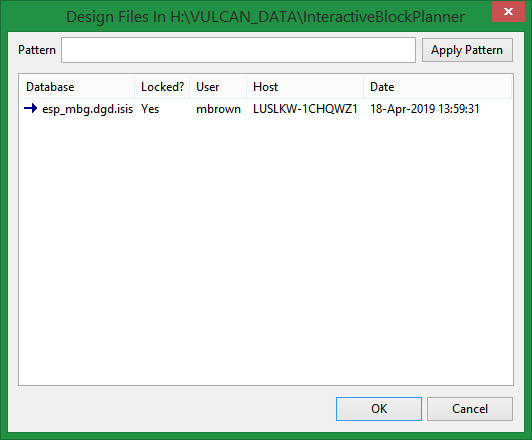532x440 pixels.
Task: Click the 18-Apr-2019 13:59:31 date cell
Action: [425, 109]
